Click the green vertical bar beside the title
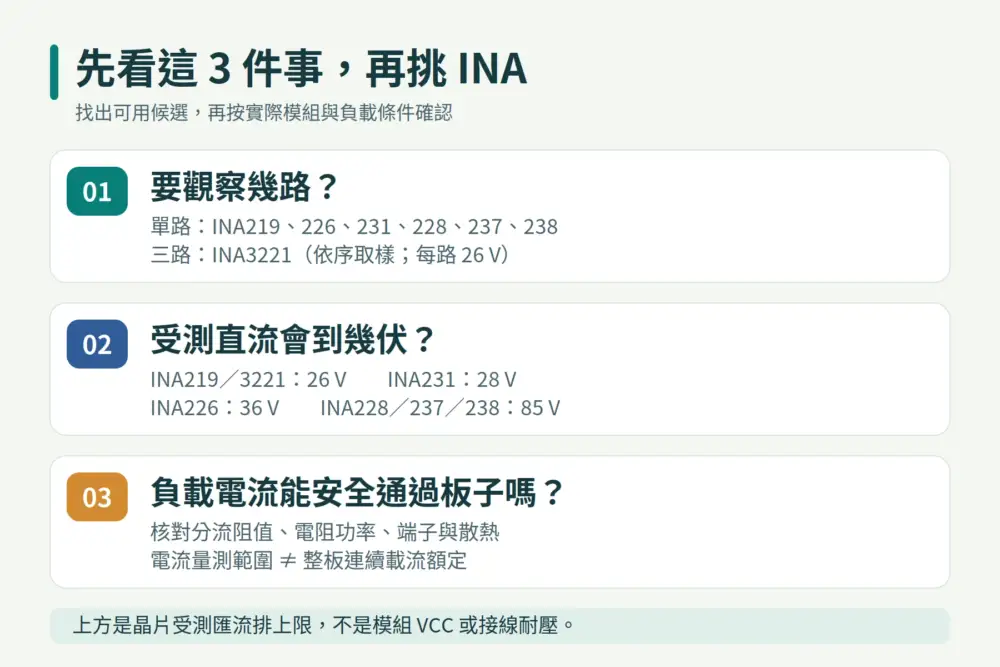1000x667 pixels. [x=54, y=72]
